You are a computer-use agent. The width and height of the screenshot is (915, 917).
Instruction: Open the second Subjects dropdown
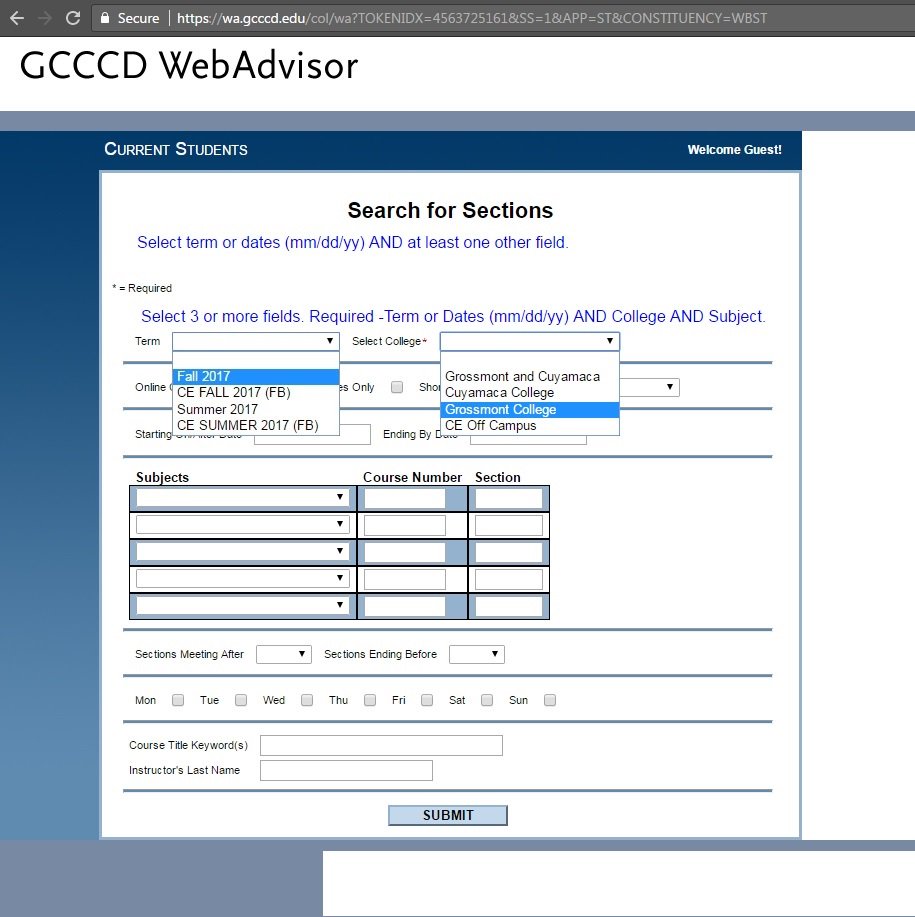tap(242, 525)
